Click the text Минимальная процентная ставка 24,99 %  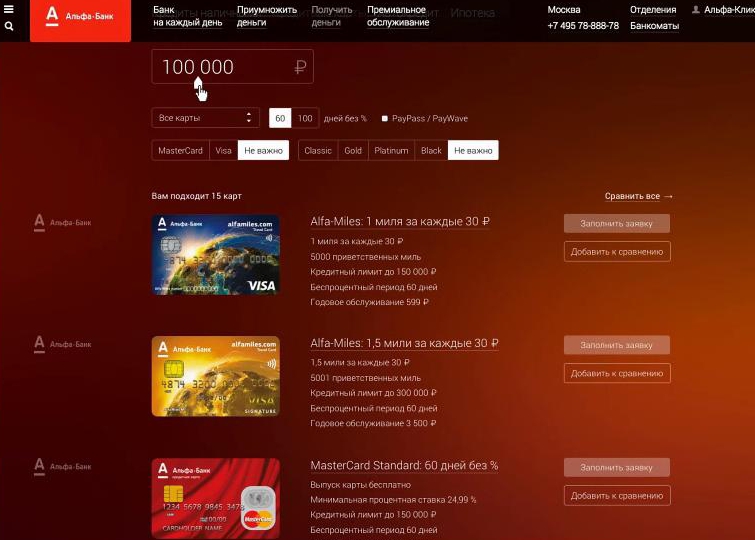click(x=393, y=500)
